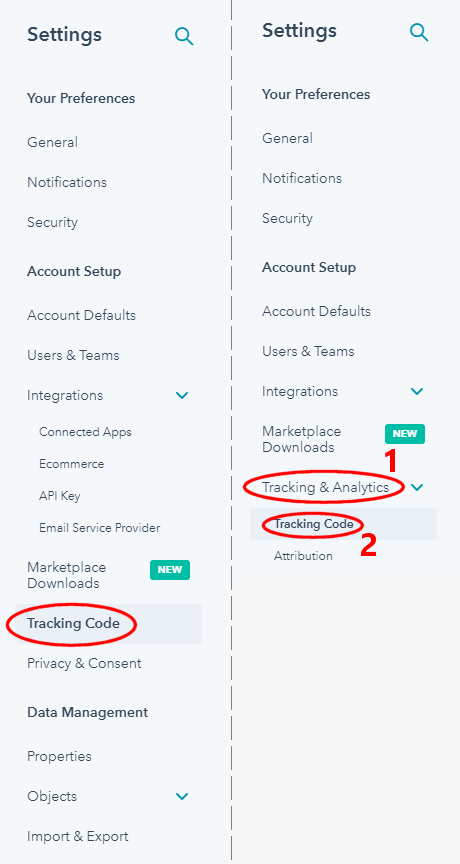Collapse the Tracking & Analytics chevron
Screen dimensions: 460x864
coord(417,487)
